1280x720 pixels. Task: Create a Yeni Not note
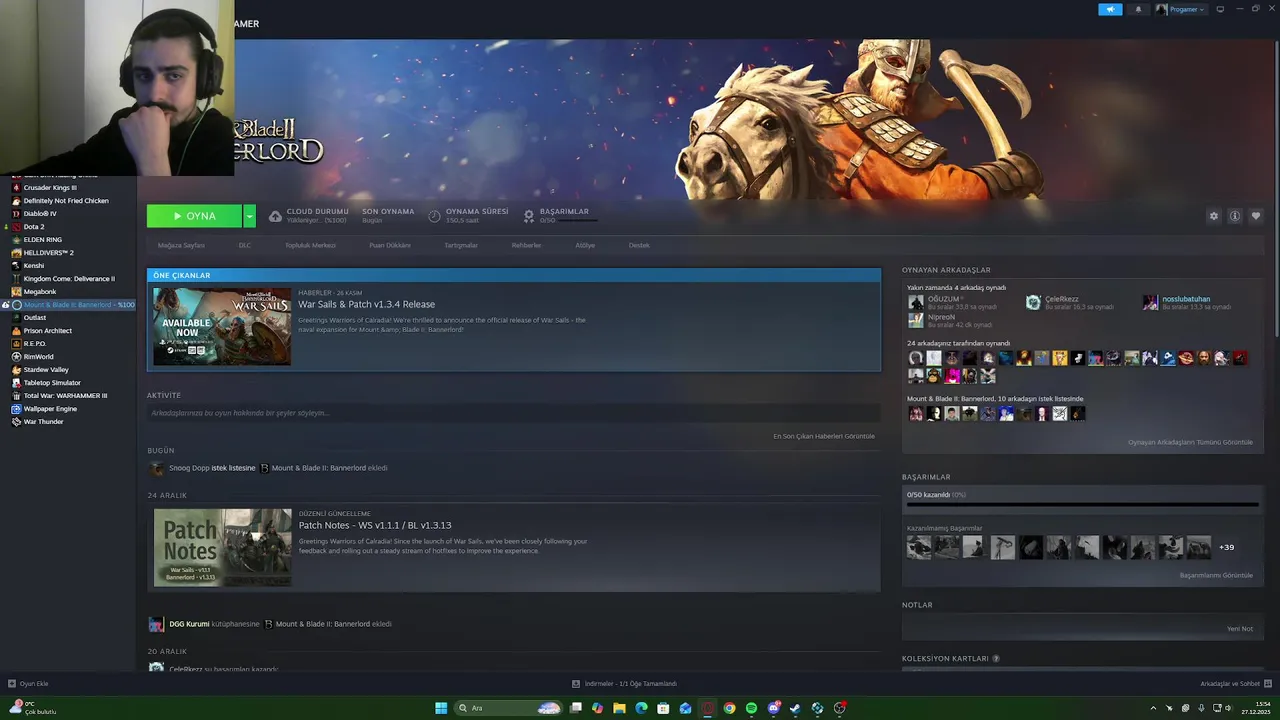click(1240, 629)
